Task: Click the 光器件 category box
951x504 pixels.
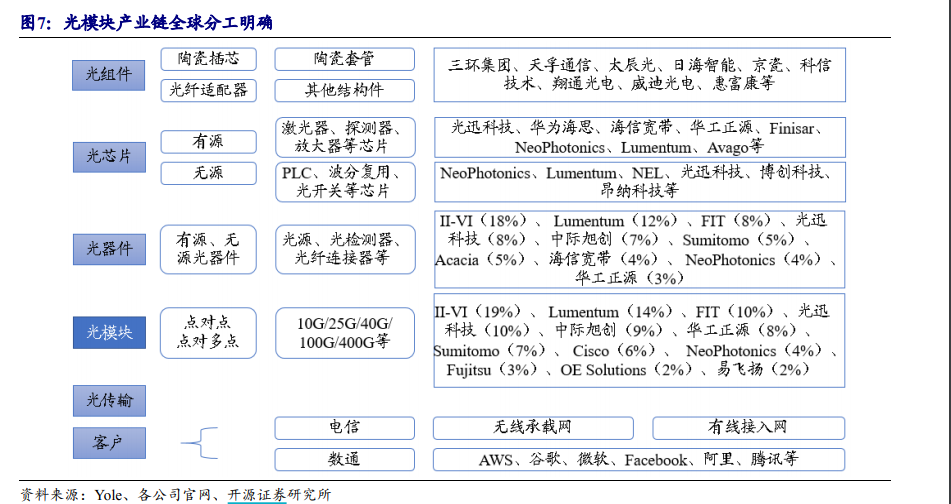Action: tap(109, 249)
